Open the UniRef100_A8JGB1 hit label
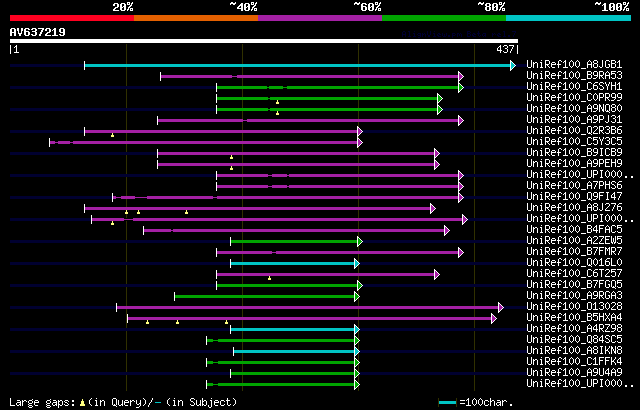This screenshot has height=410, width=640. coord(574,64)
